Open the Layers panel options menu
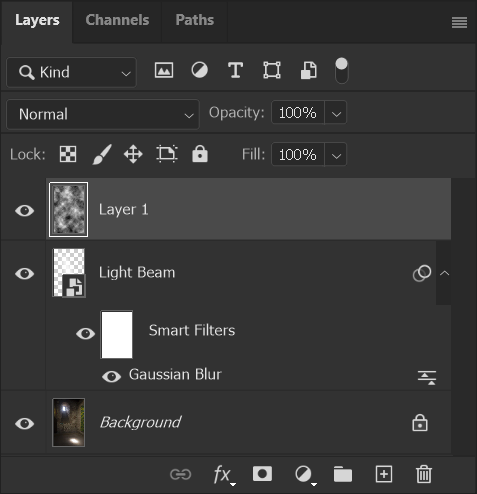The height and width of the screenshot is (494, 477). click(459, 23)
